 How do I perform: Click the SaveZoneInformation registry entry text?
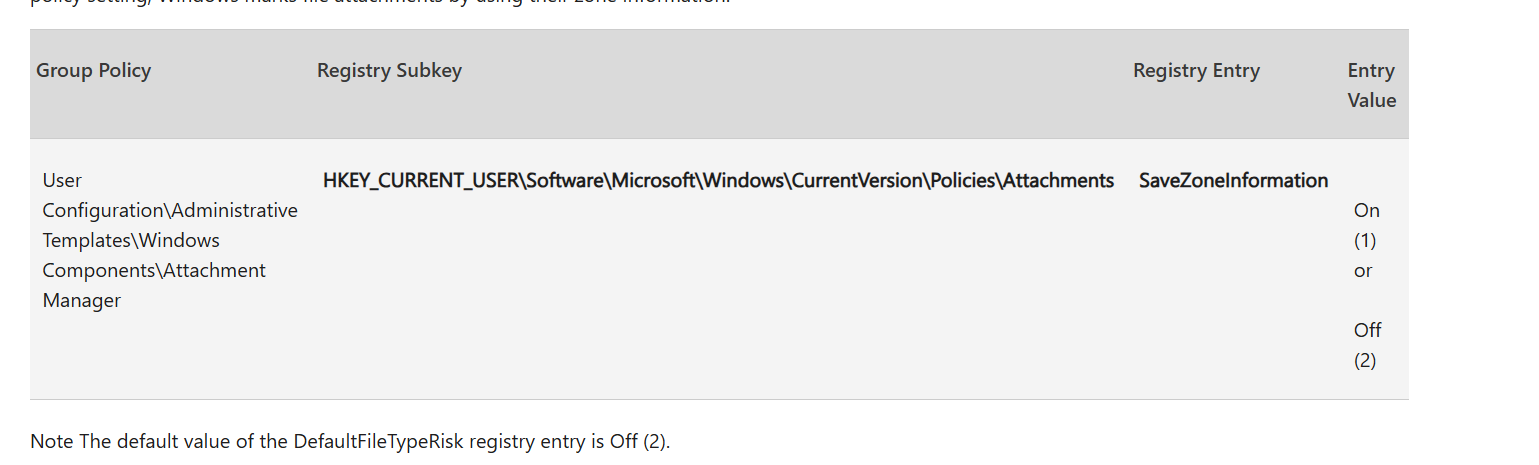(1233, 181)
